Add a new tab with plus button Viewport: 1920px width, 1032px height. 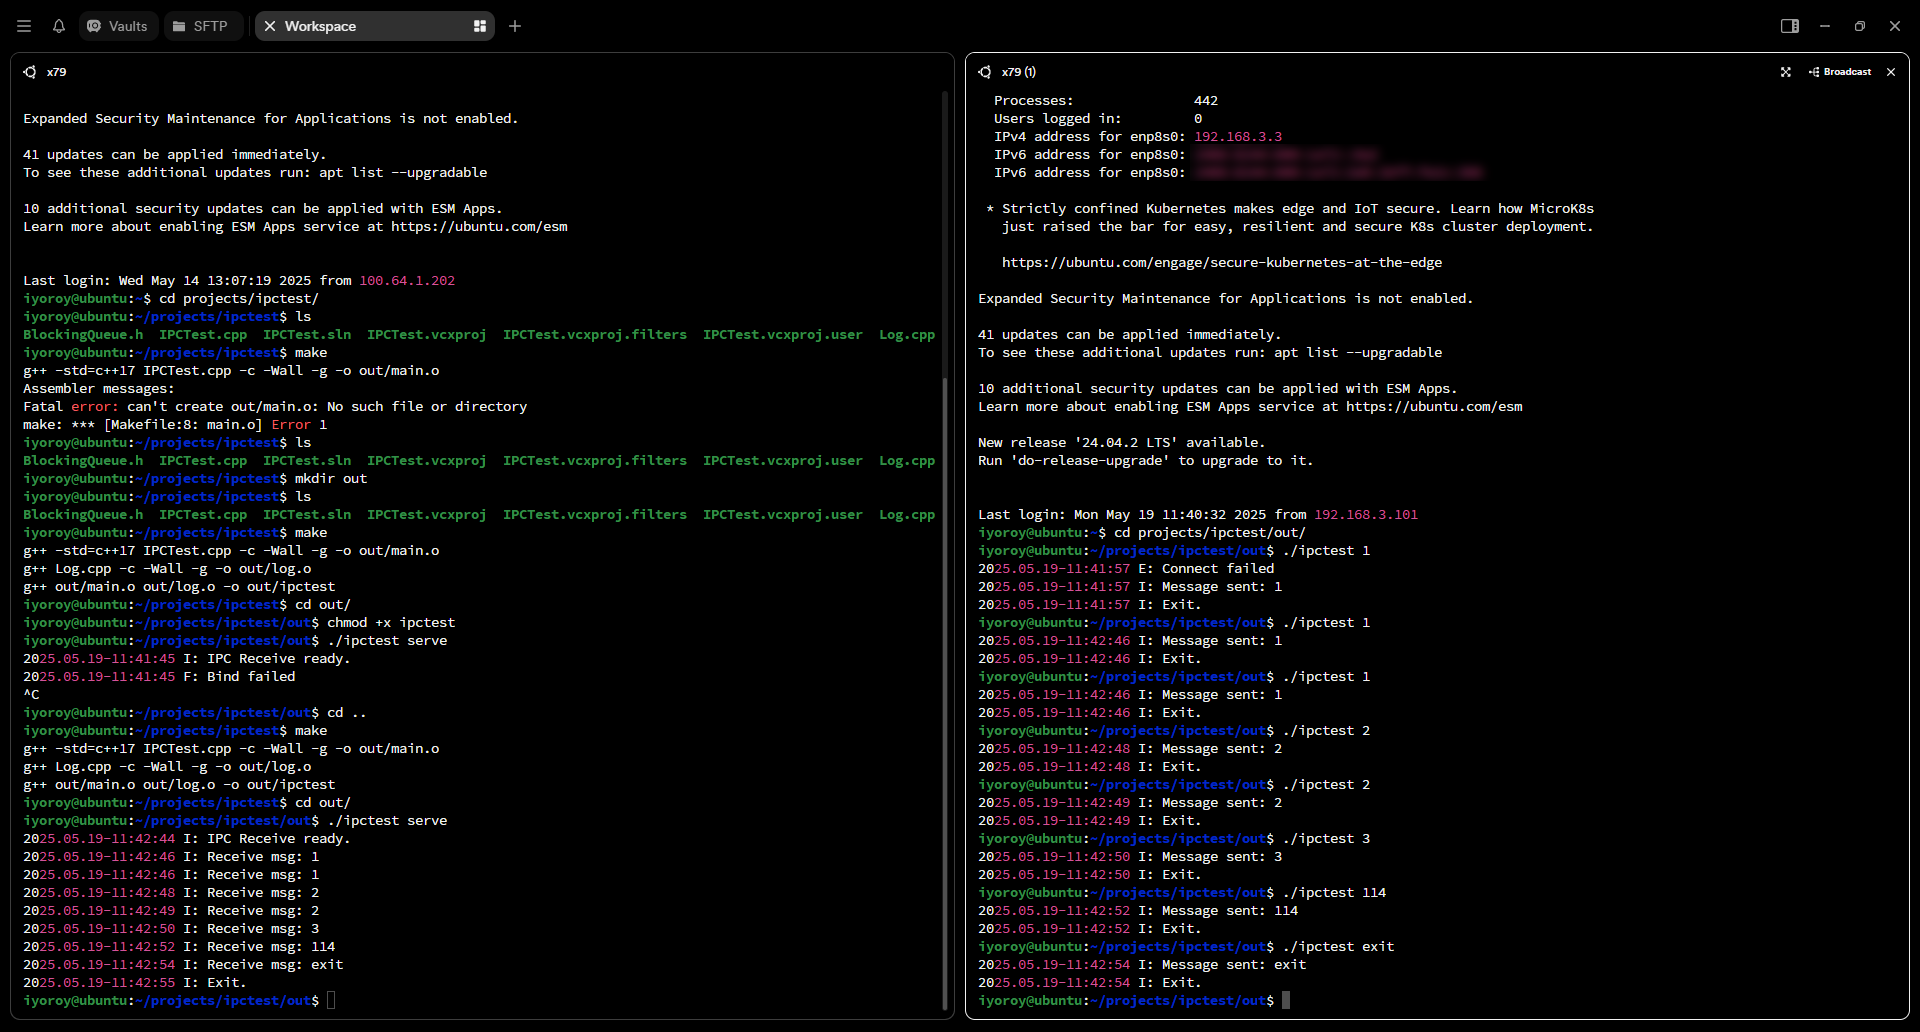(x=515, y=26)
